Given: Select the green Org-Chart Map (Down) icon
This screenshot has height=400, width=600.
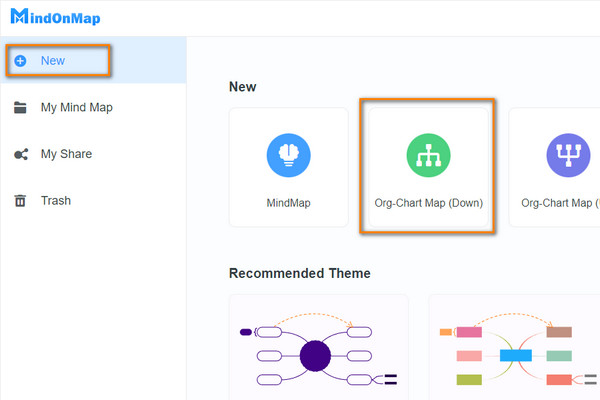Looking at the screenshot, I should [x=428, y=157].
